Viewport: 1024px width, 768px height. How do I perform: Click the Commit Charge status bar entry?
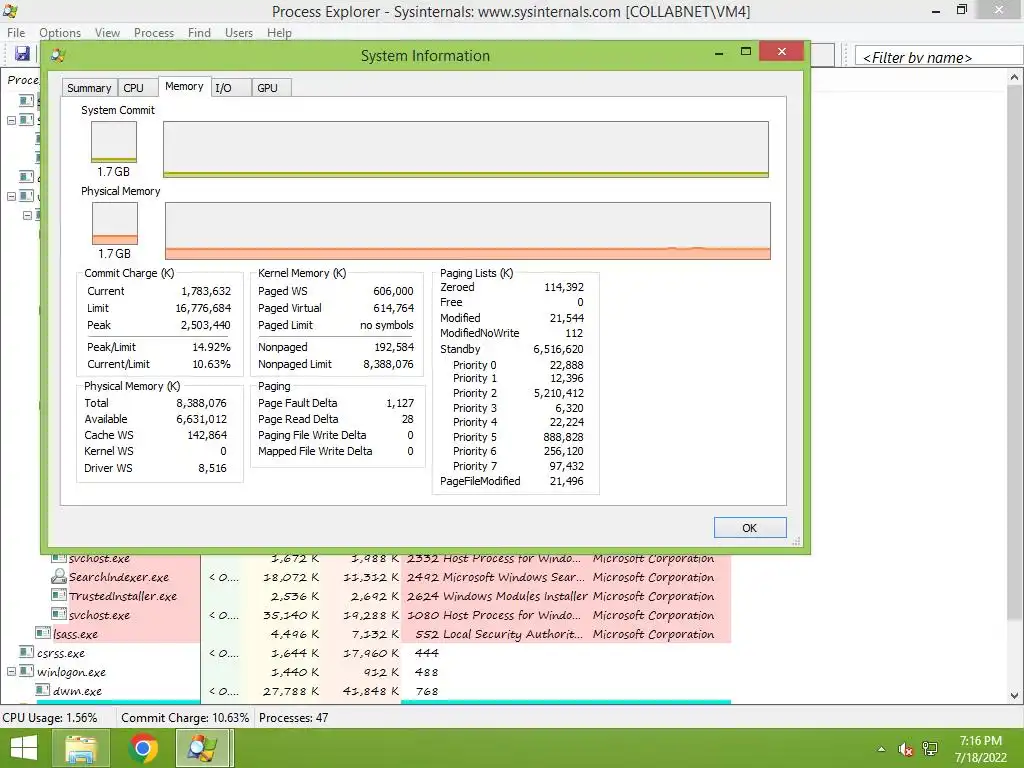pyautogui.click(x=185, y=717)
